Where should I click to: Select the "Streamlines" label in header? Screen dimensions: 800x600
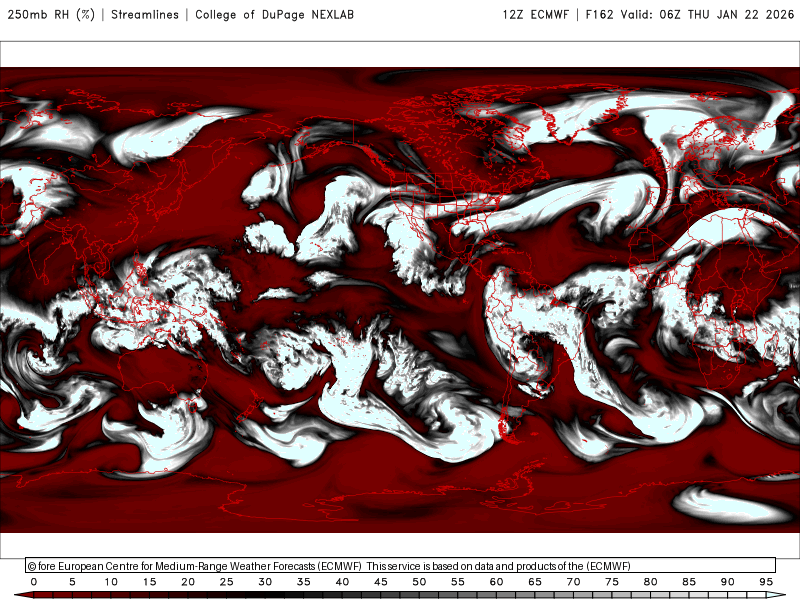click(x=145, y=14)
